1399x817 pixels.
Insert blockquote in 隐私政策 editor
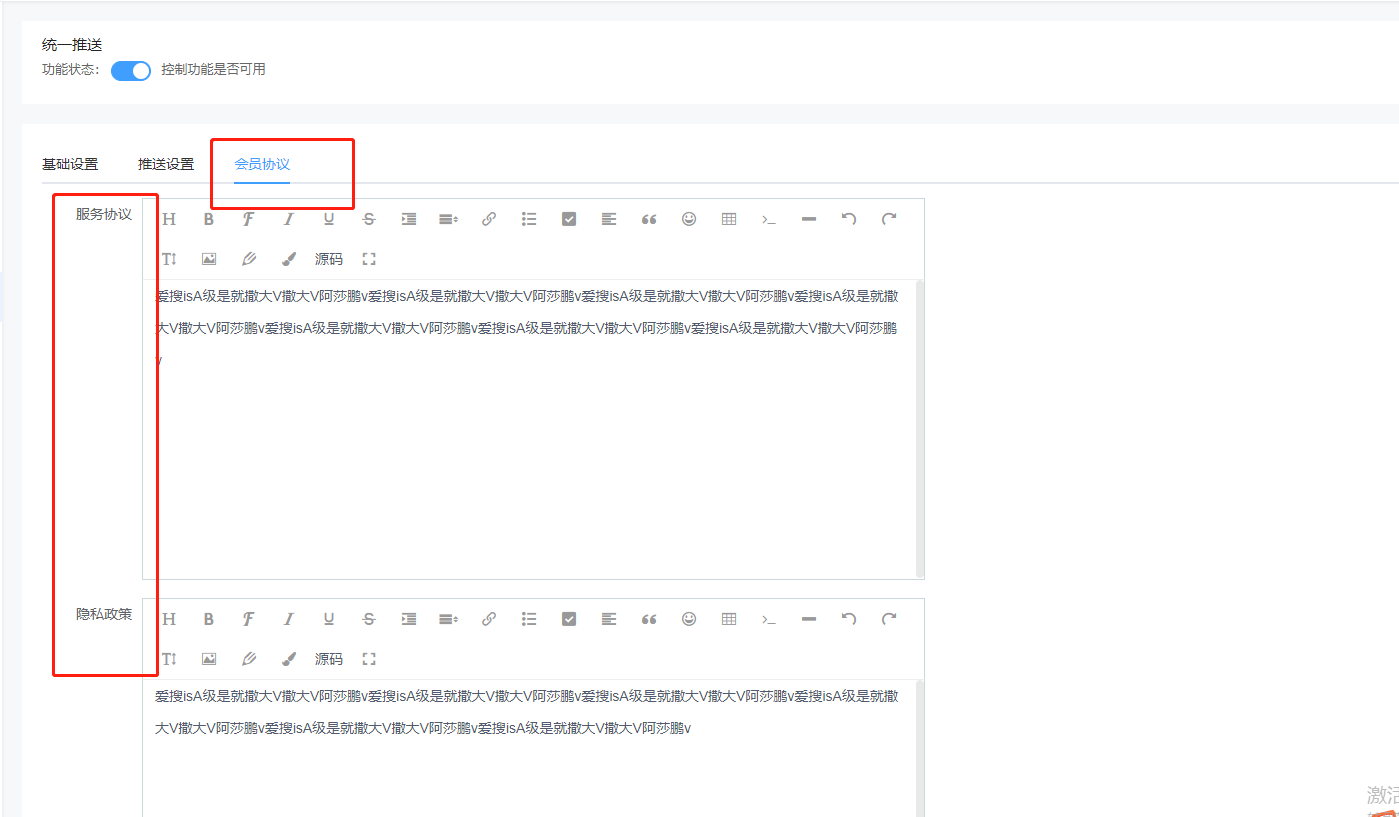coord(649,619)
